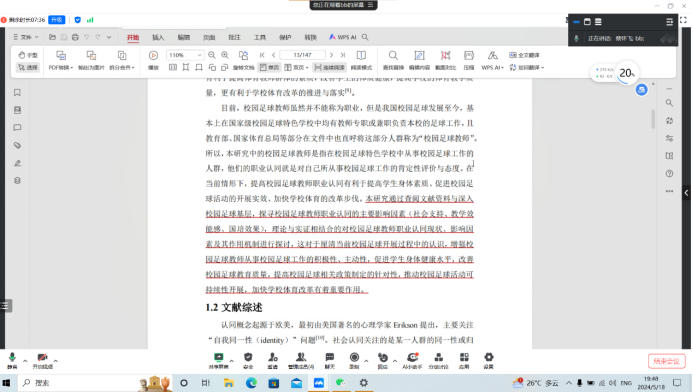Toggle 单页 single page view
The image size is (693, 392).
(269, 68)
